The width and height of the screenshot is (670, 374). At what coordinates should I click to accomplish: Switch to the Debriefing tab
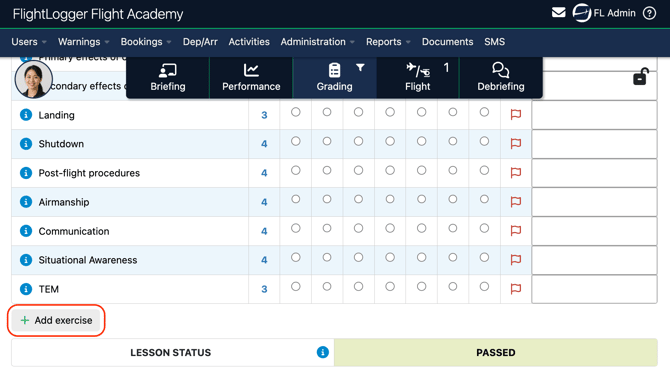coord(501,77)
